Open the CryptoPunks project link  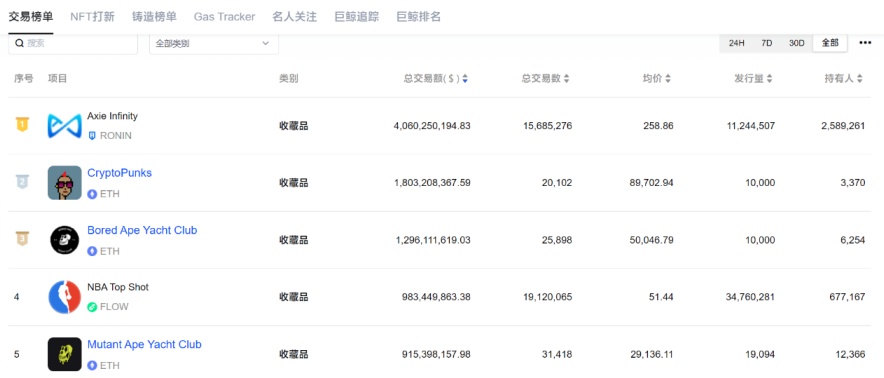tap(120, 173)
